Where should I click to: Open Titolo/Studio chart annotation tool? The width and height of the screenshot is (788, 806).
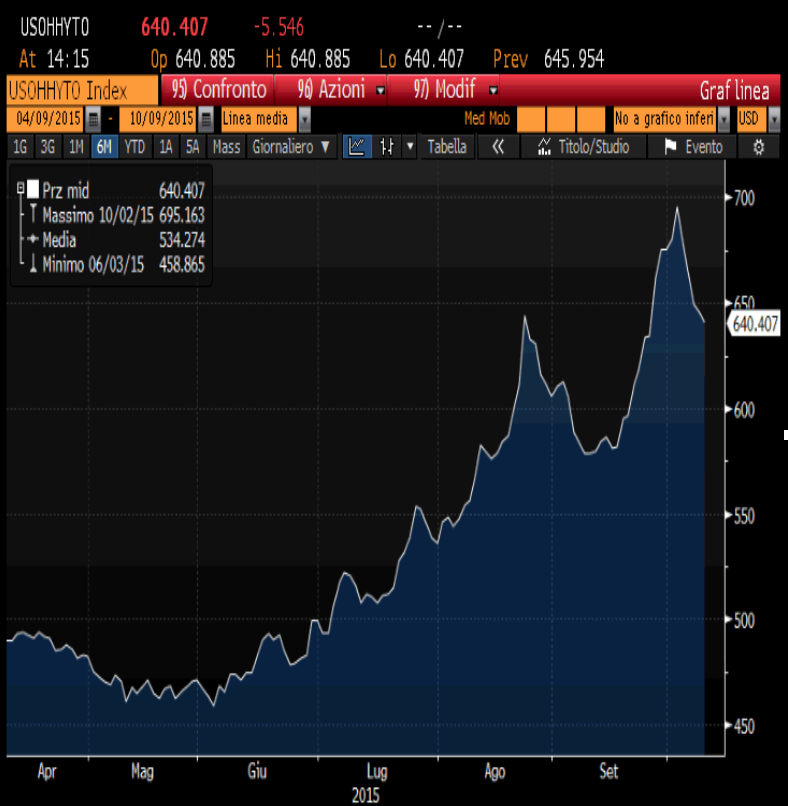(x=583, y=147)
